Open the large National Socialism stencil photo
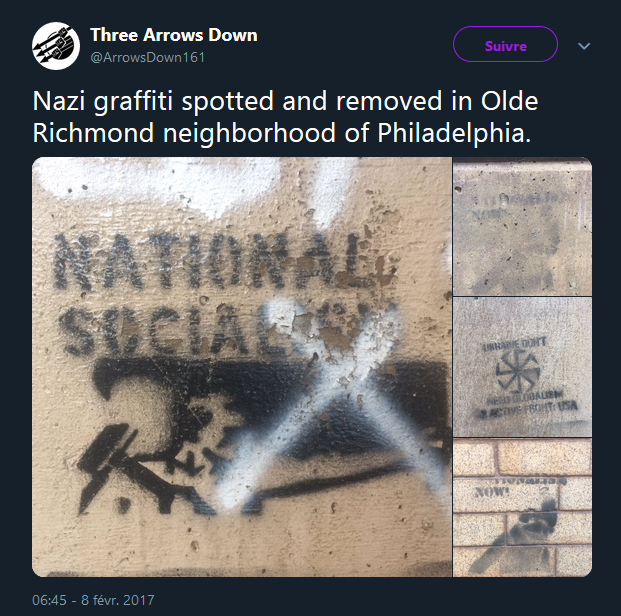The height and width of the screenshot is (616, 621). [x=242, y=367]
